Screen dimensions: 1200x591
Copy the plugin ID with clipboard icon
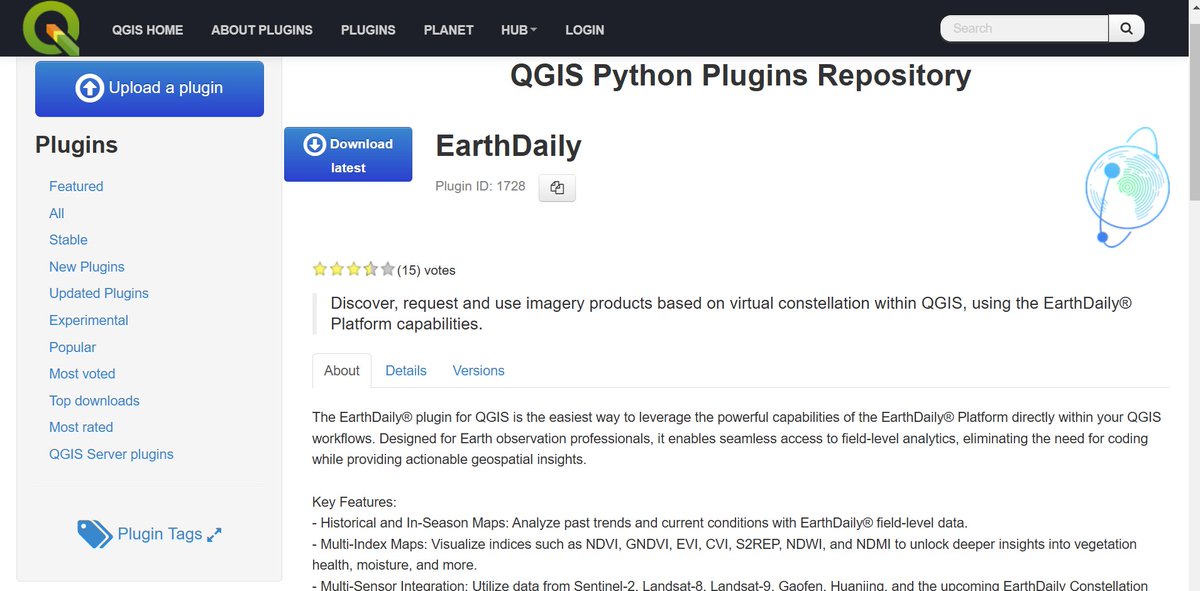pyautogui.click(x=557, y=188)
